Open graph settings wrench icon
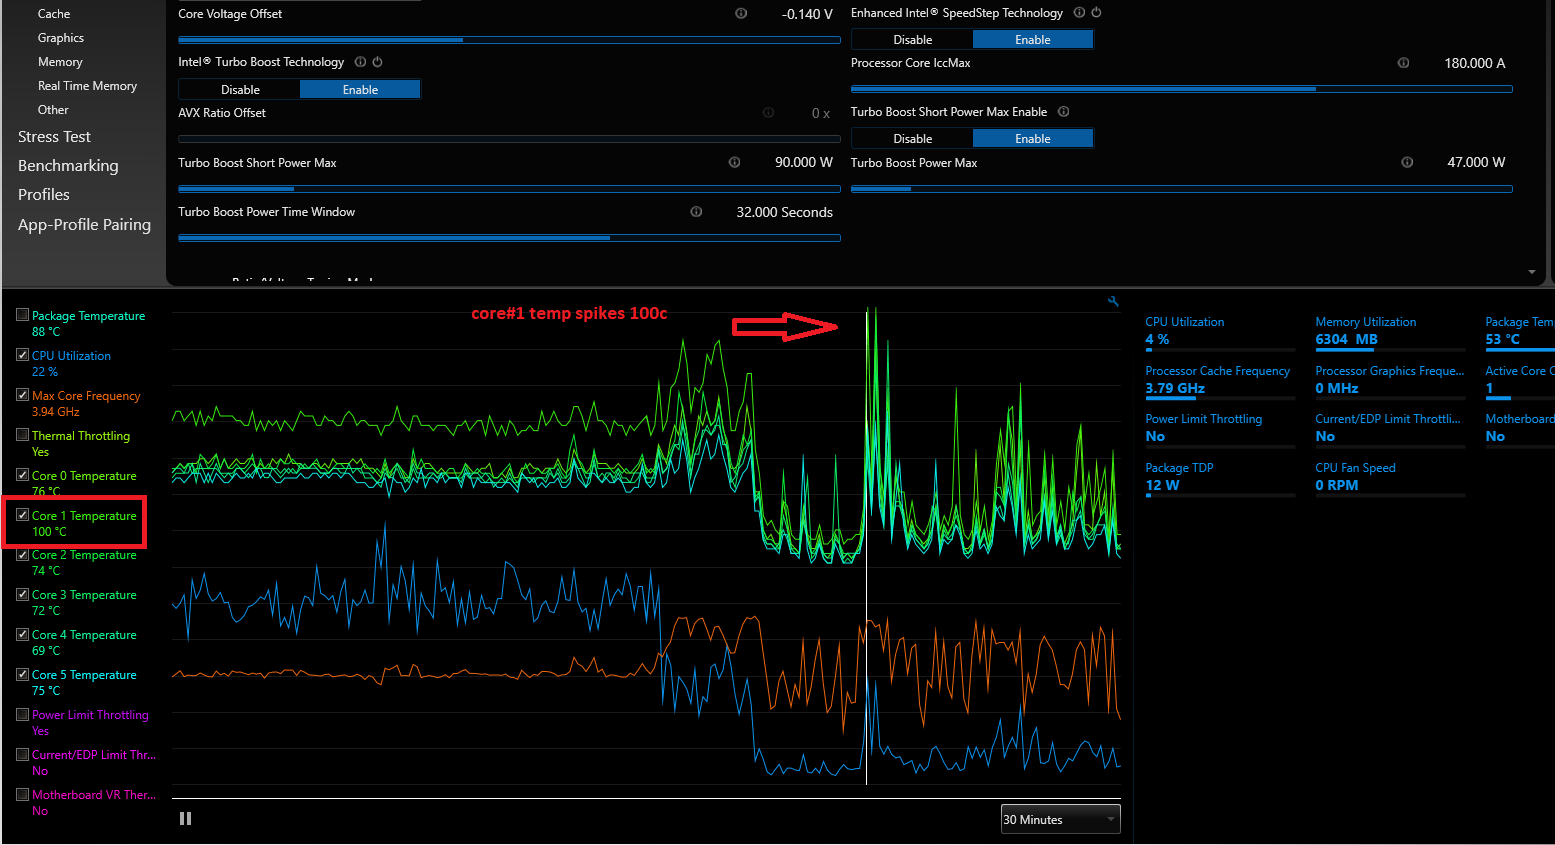 click(x=1113, y=301)
